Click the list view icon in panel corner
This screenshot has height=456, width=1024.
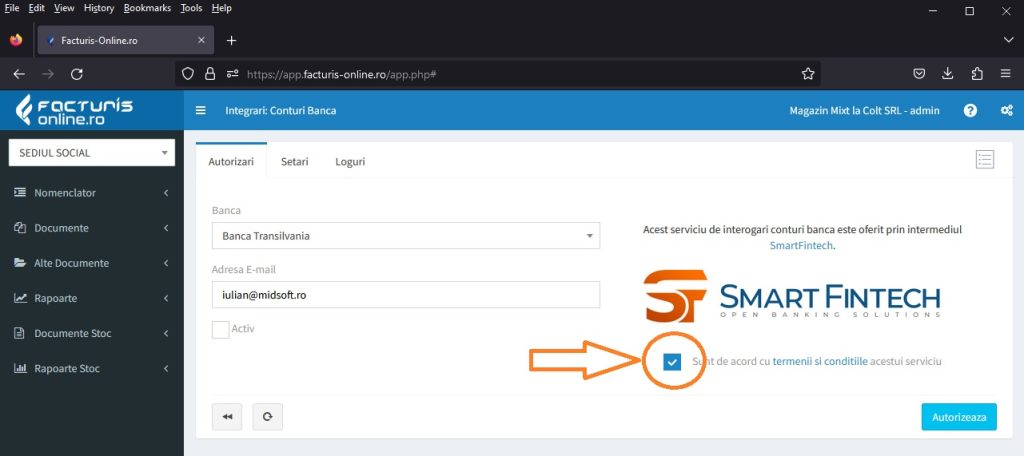[985, 159]
